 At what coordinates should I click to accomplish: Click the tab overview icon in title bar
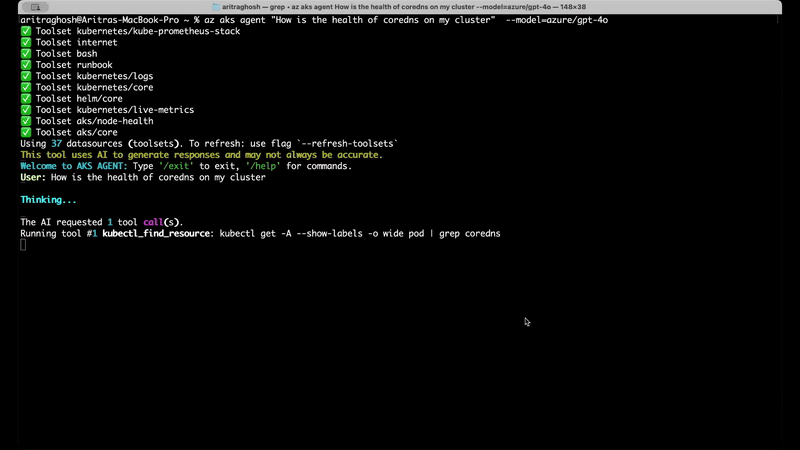click(35, 7)
